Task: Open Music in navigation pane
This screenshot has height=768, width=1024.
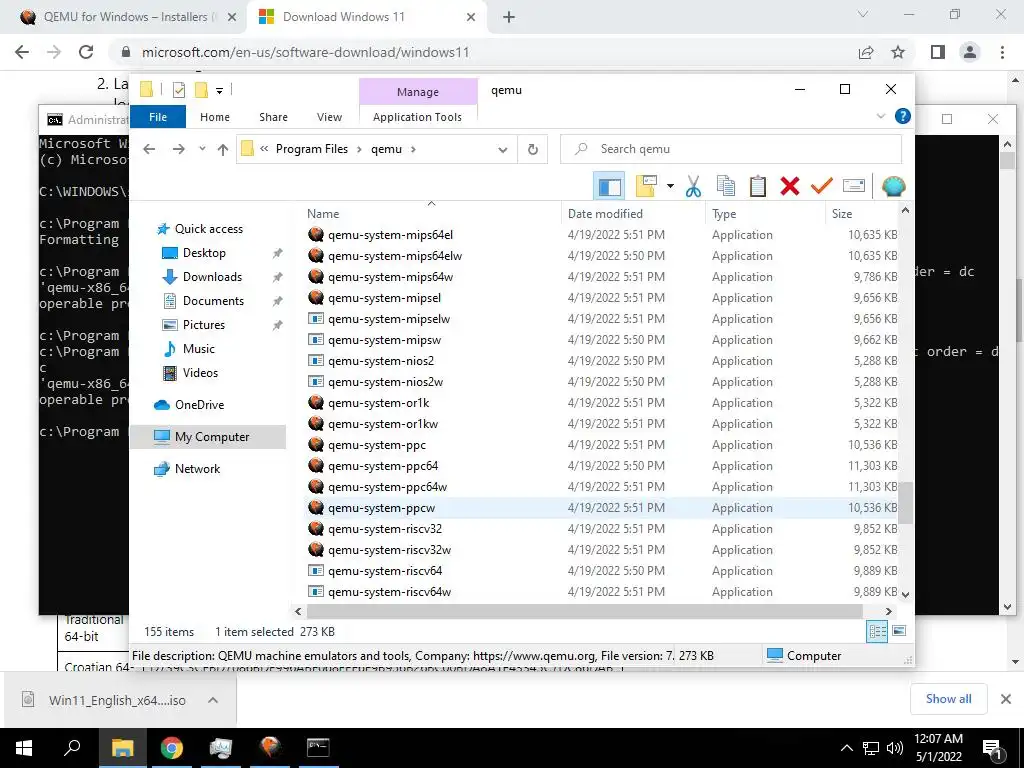Action: [x=199, y=349]
